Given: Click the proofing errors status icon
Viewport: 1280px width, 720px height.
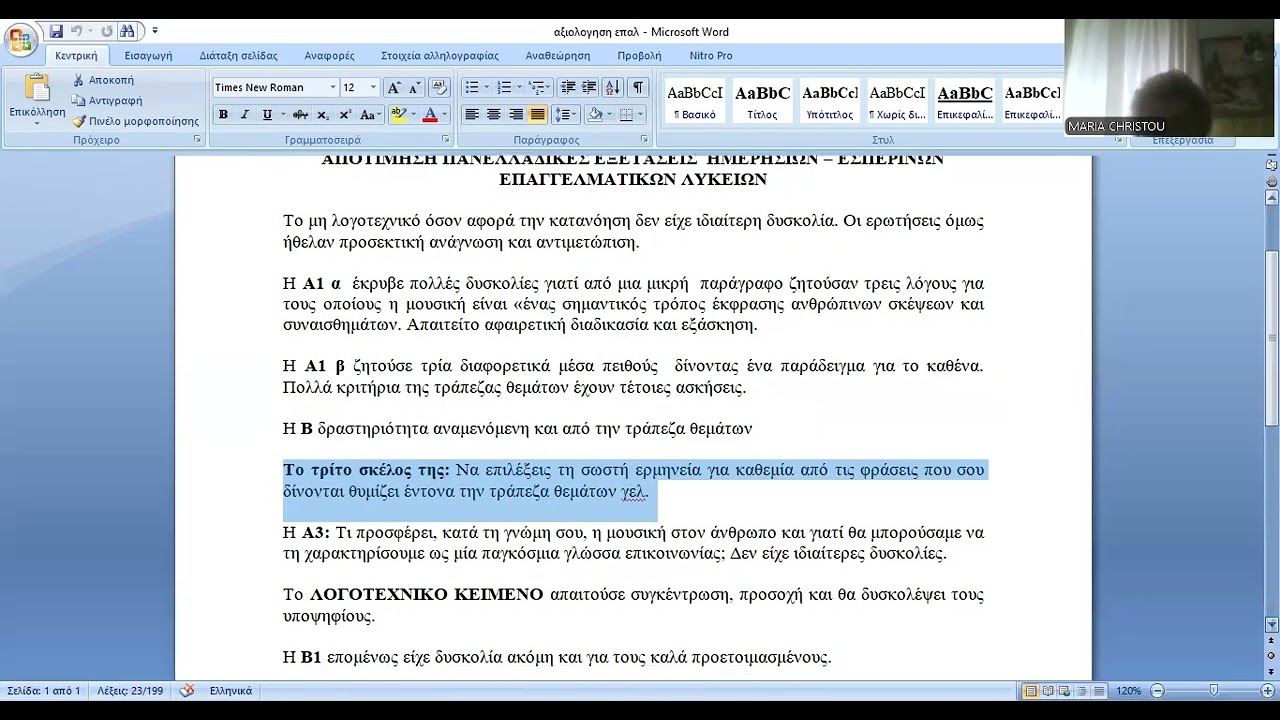Looking at the screenshot, I should [x=187, y=690].
